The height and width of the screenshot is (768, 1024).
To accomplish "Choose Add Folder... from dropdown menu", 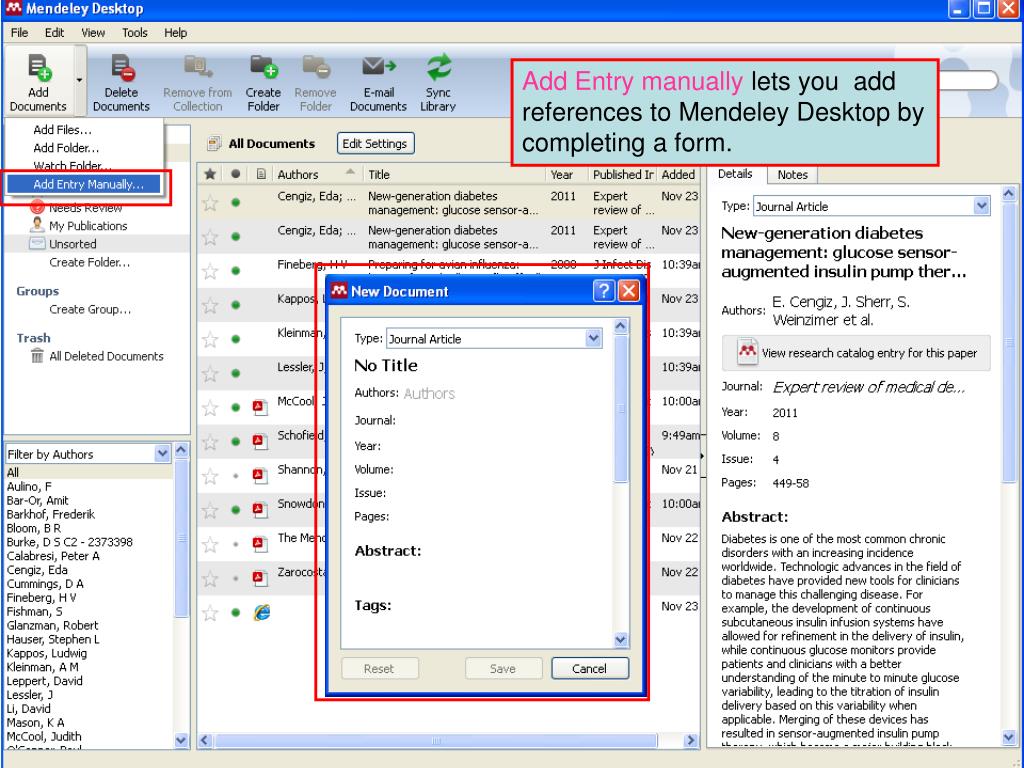I will coord(66,148).
